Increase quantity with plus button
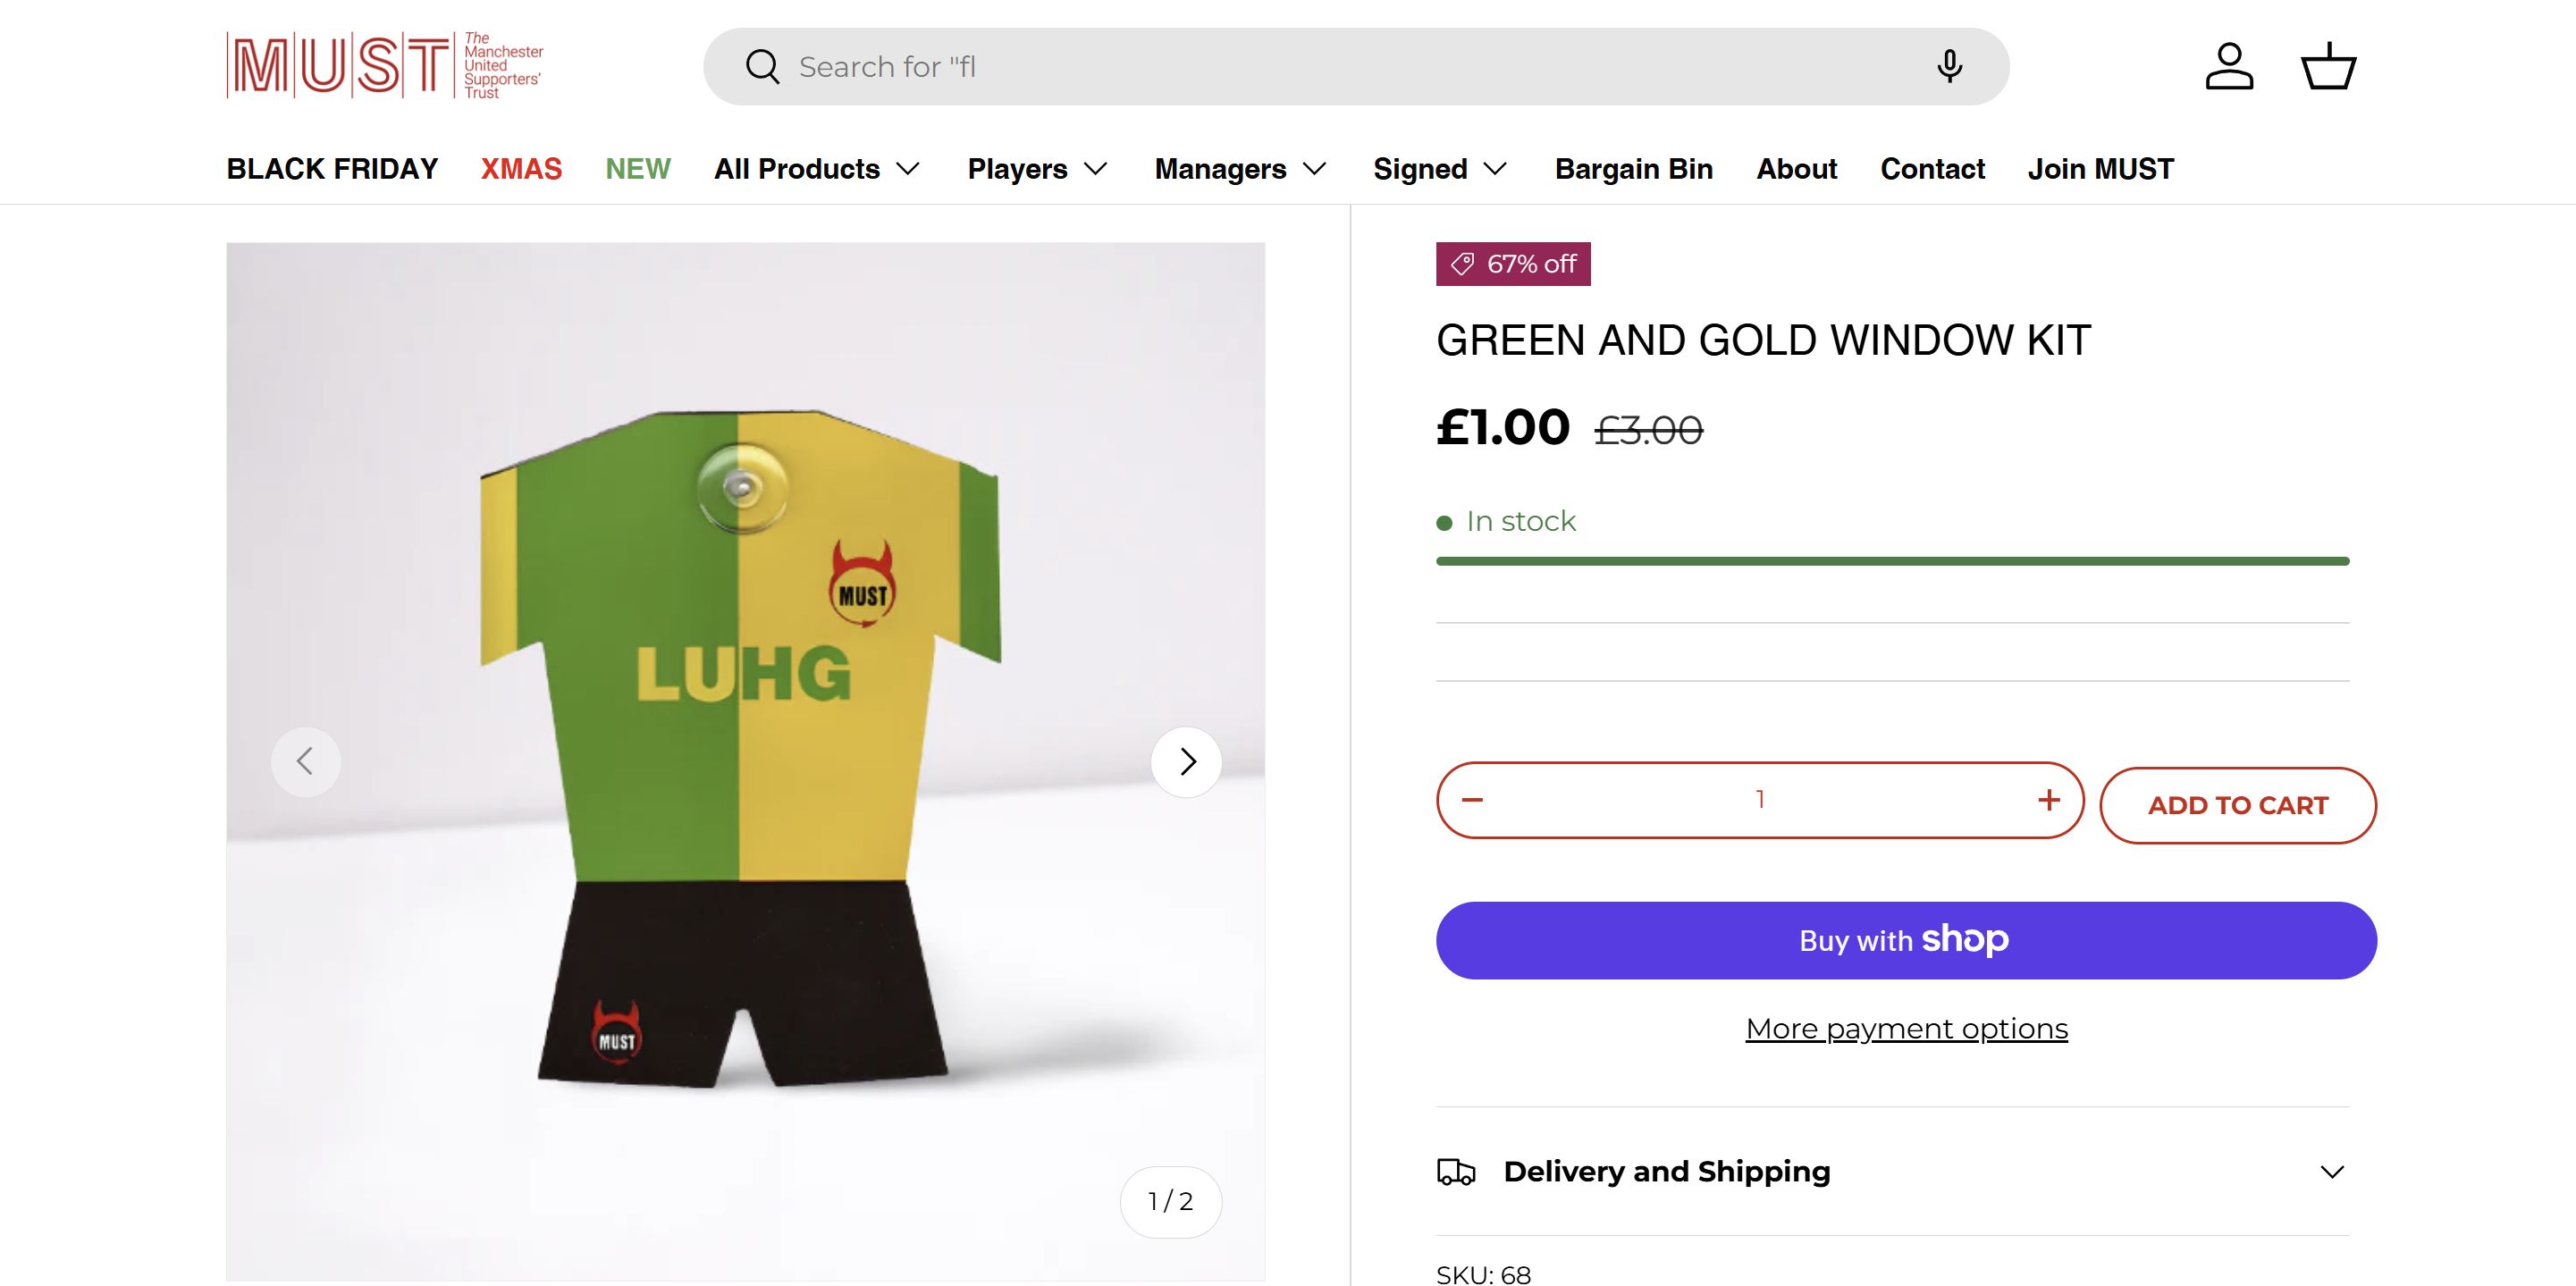Viewport: 2576px width, 1286px height. pos(2048,800)
